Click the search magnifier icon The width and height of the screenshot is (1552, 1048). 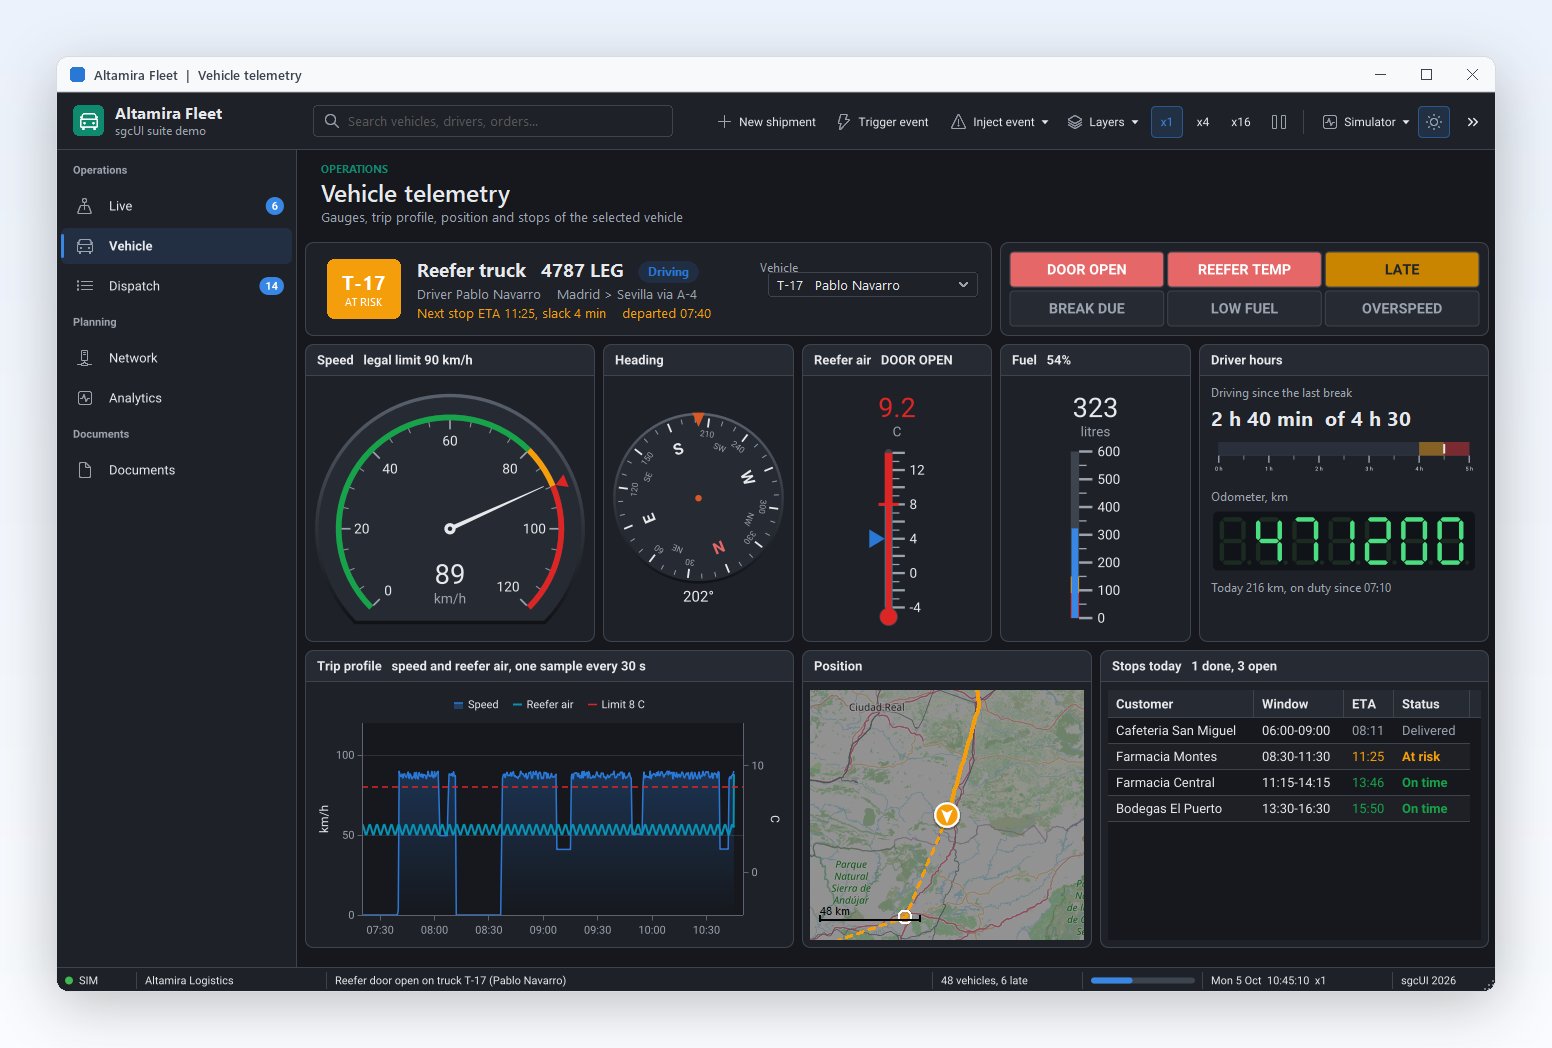(331, 121)
